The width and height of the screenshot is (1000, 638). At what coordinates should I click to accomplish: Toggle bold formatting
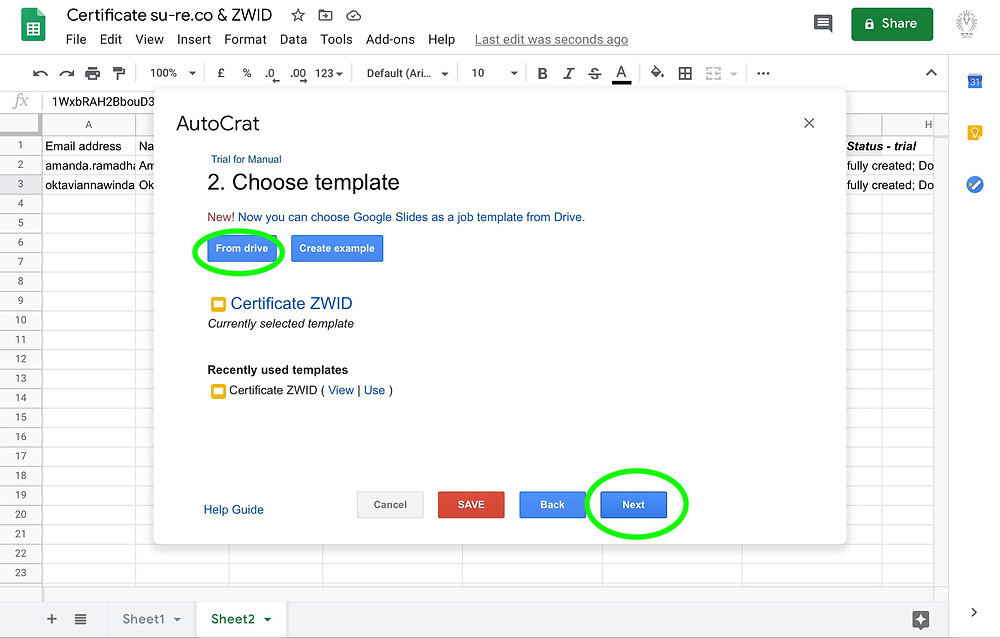pos(542,73)
